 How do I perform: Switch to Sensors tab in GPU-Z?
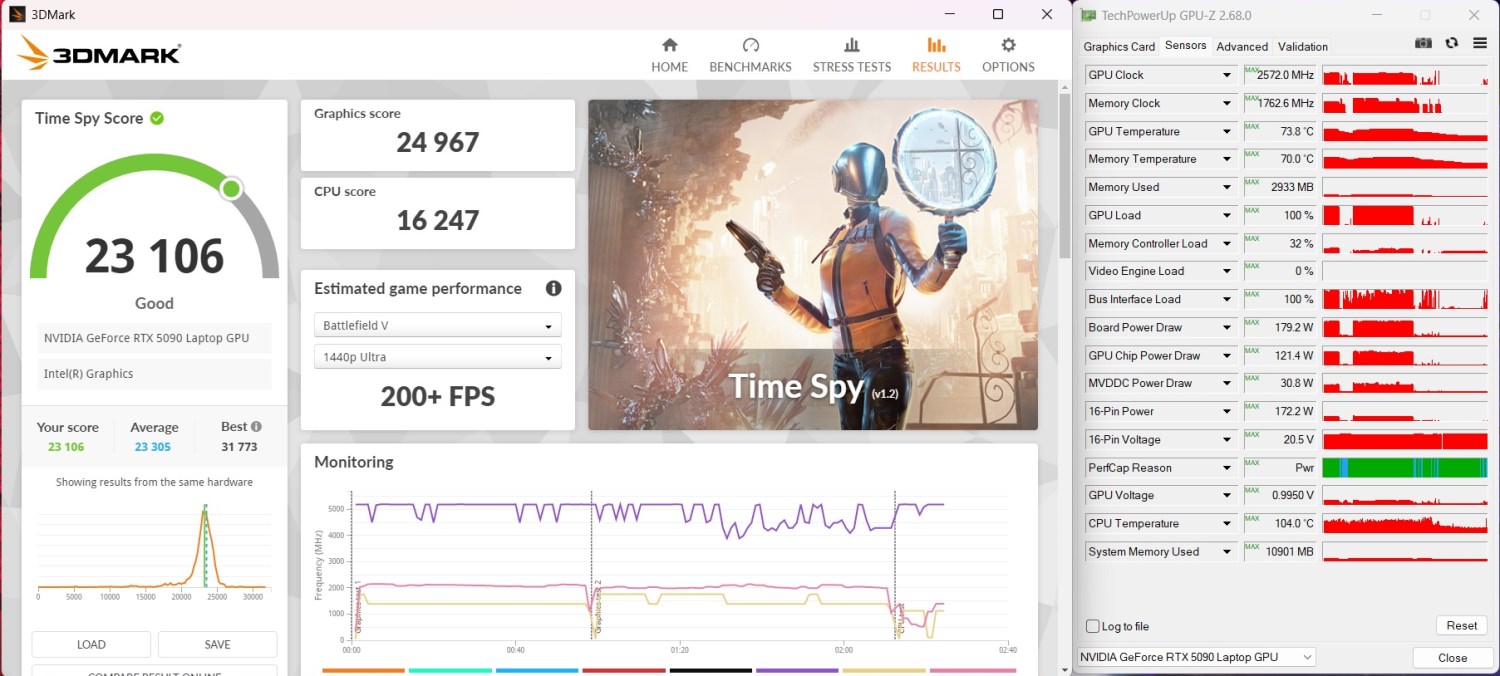click(1185, 46)
